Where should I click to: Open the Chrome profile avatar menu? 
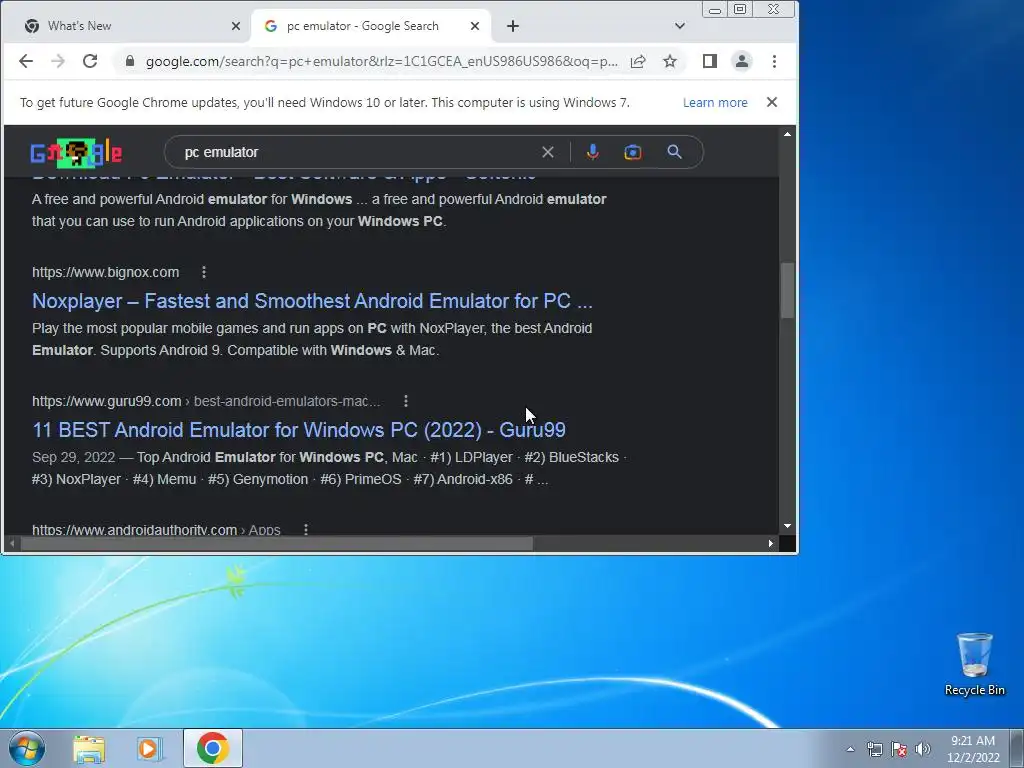(742, 61)
